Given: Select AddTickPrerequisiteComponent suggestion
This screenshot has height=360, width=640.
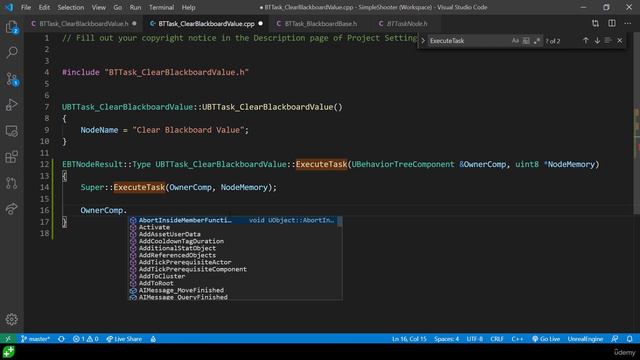Looking at the screenshot, I should coord(233,269).
